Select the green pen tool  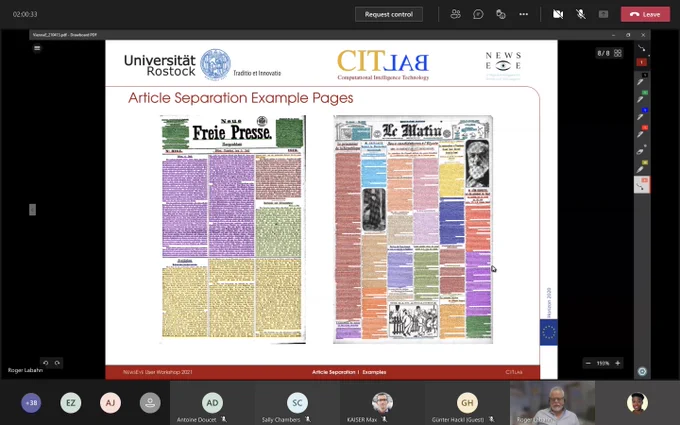click(641, 98)
